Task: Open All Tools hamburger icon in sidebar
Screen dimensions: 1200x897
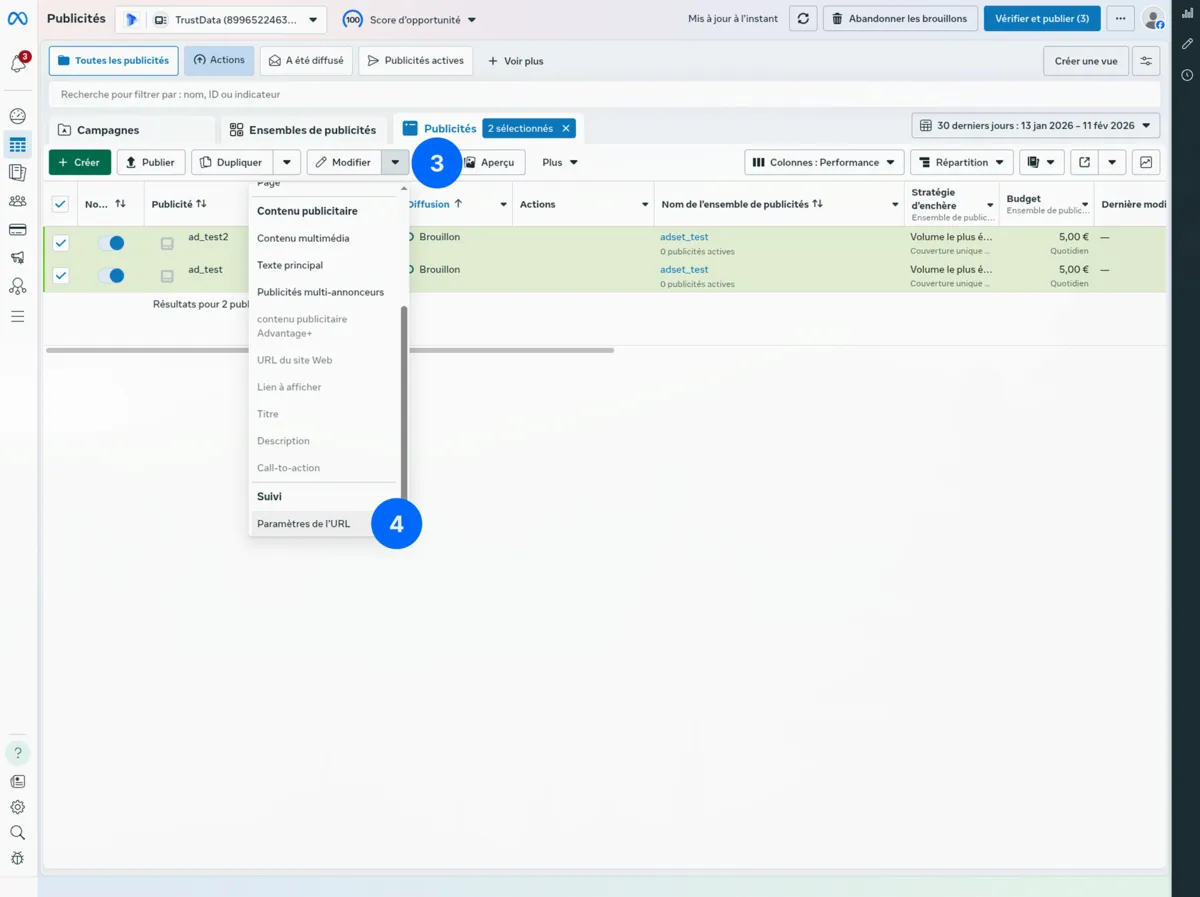Action: pos(17,315)
